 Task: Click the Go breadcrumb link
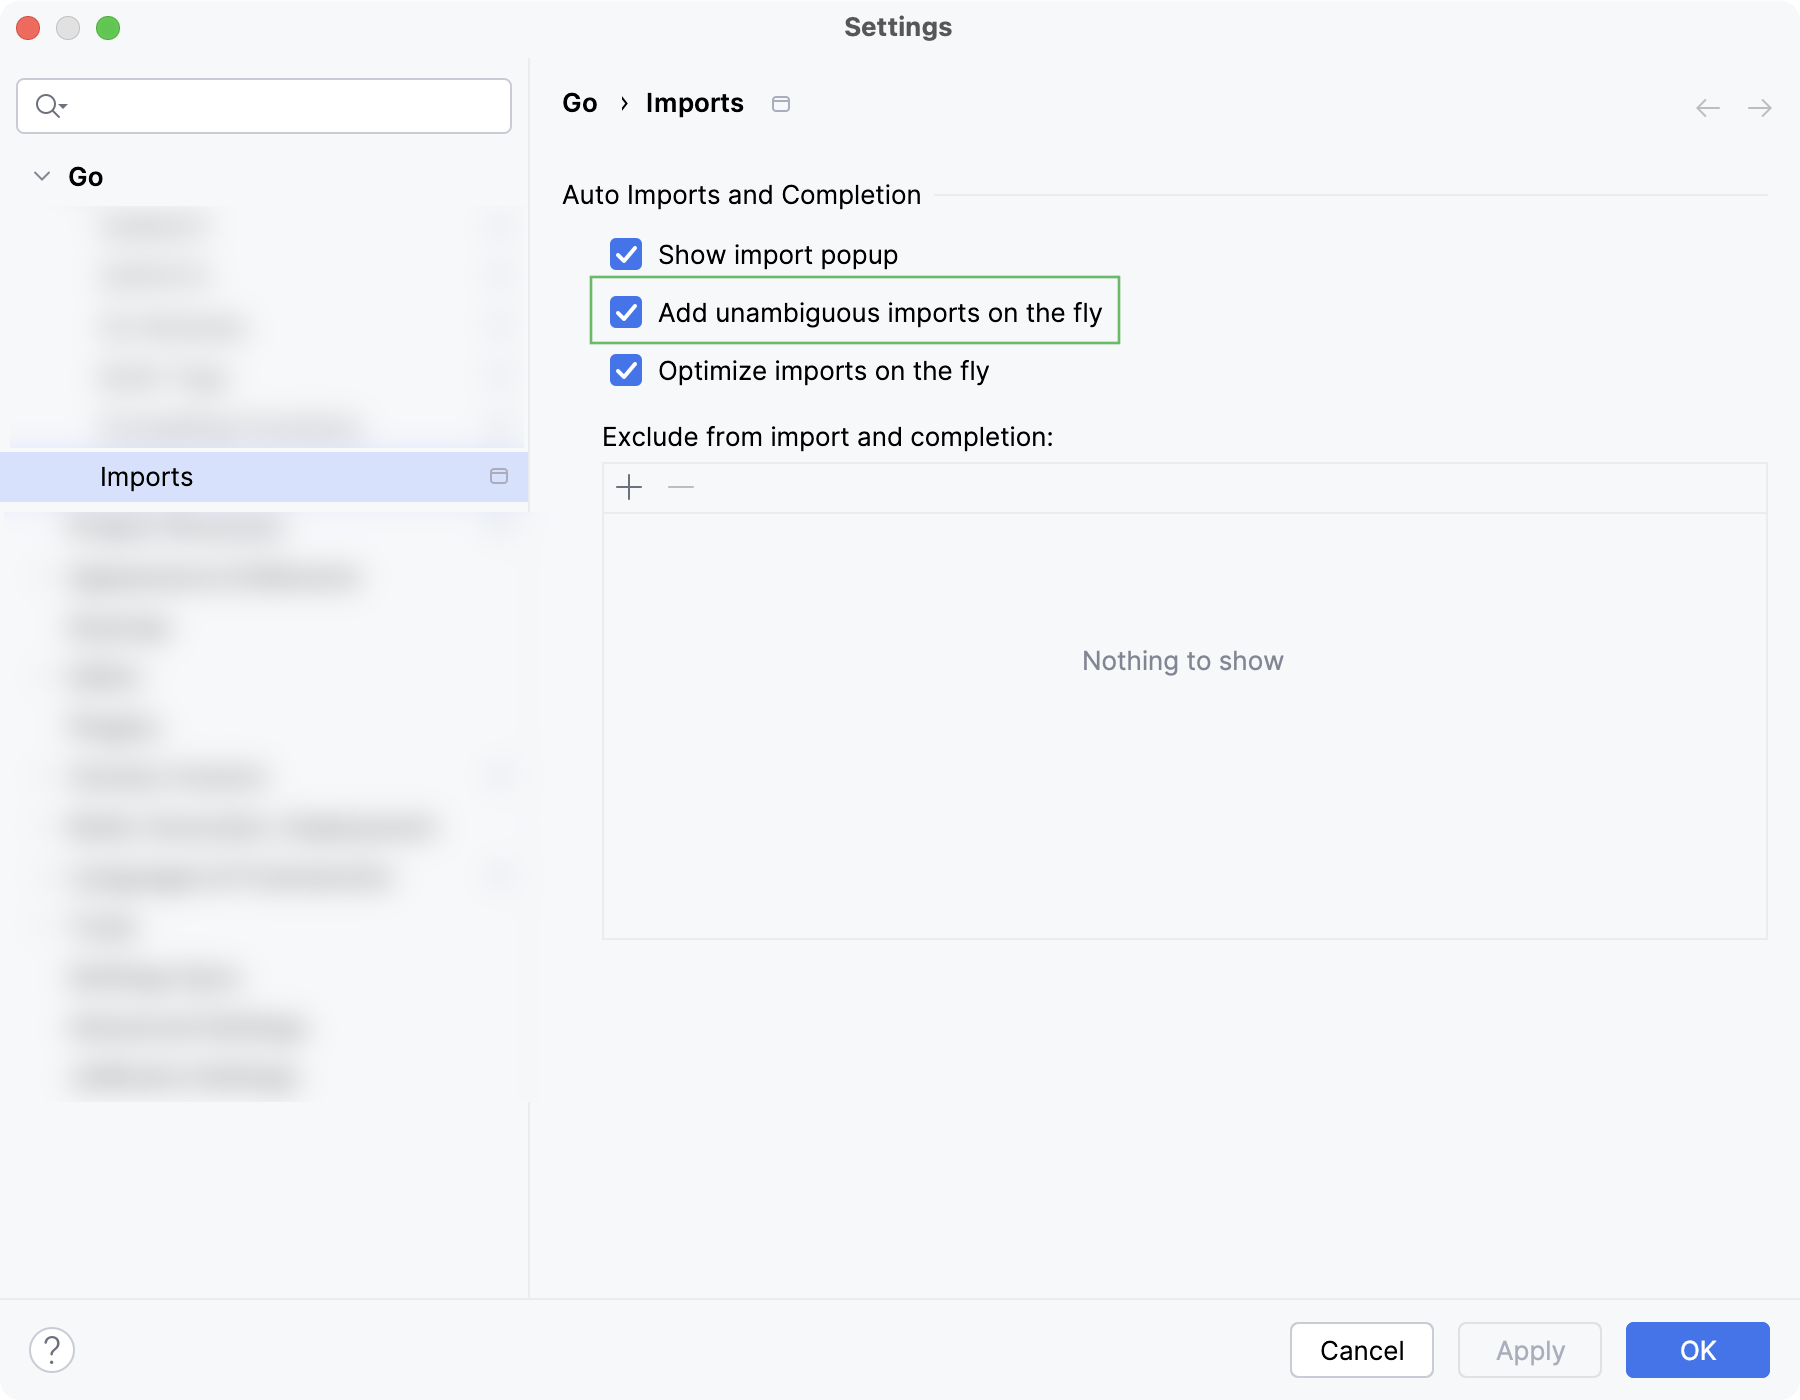580,102
